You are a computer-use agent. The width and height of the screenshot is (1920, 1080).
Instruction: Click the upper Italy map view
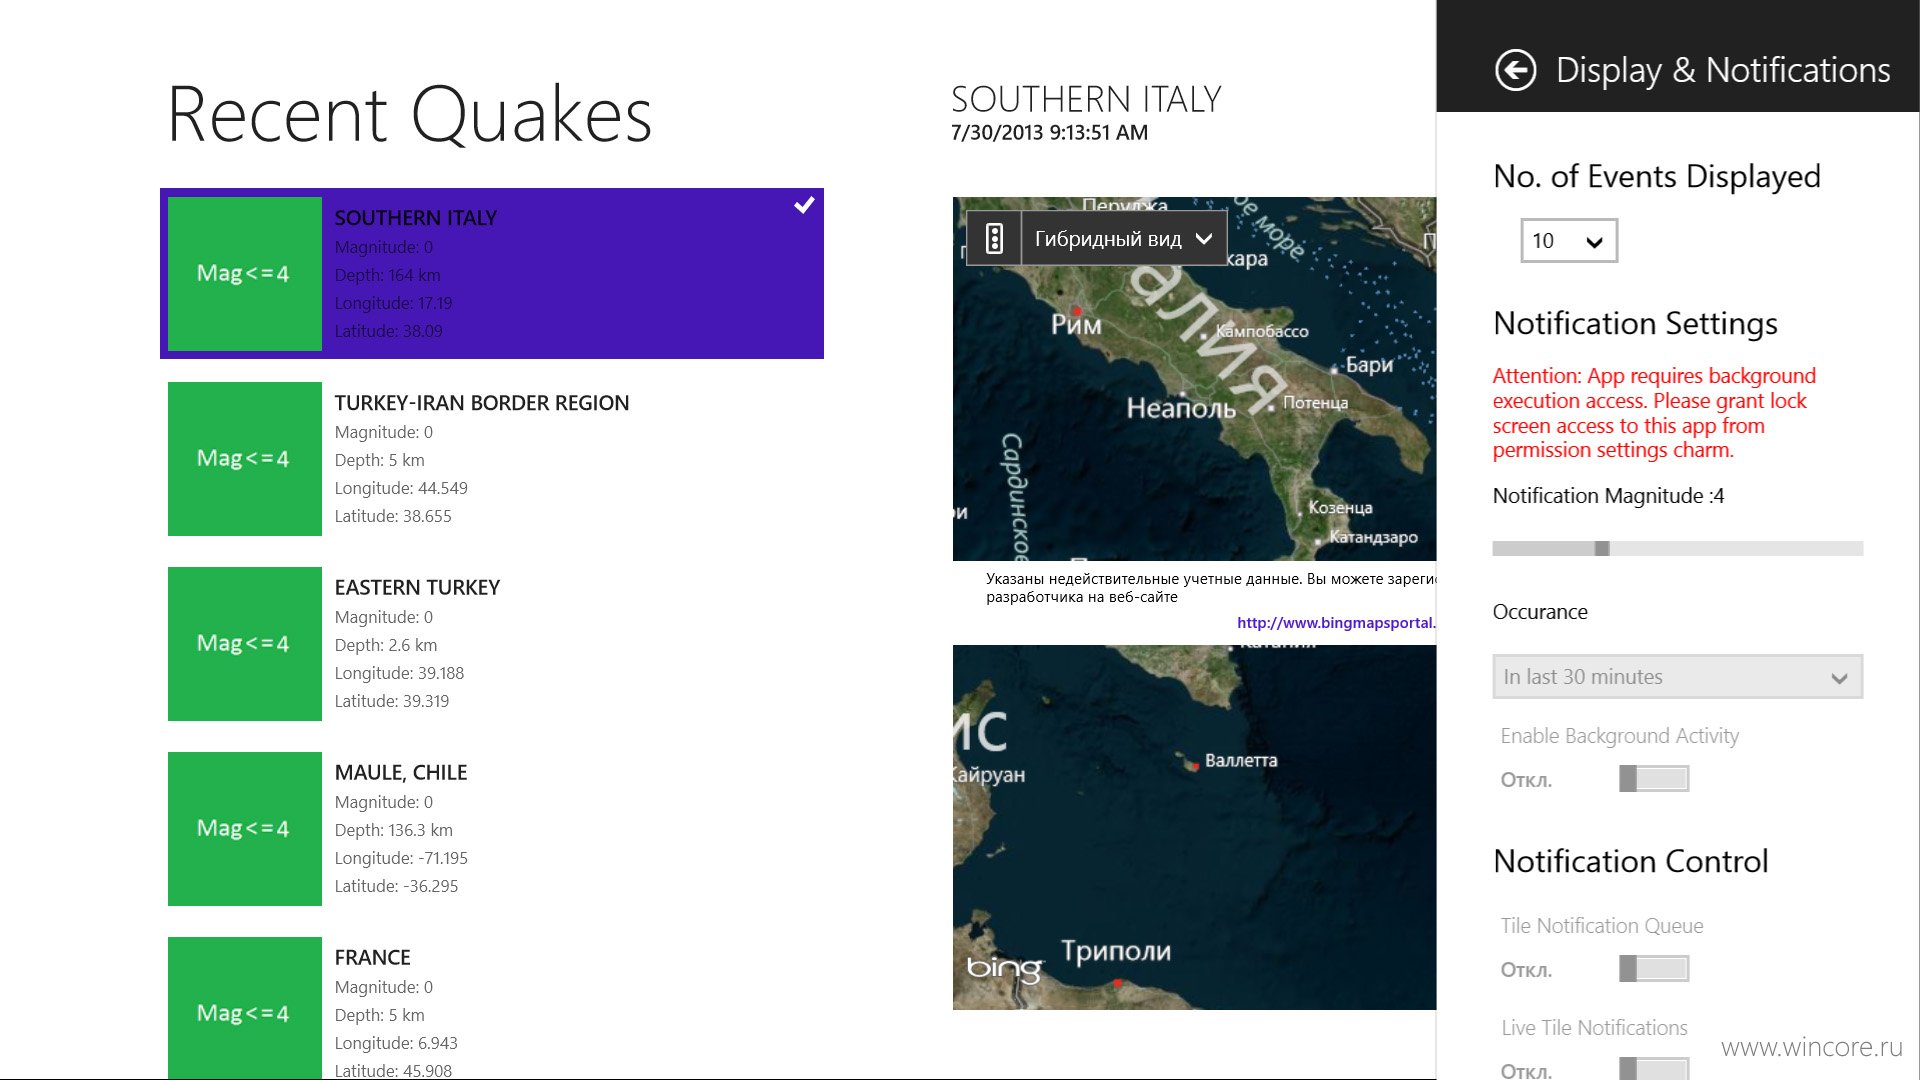(x=1194, y=379)
